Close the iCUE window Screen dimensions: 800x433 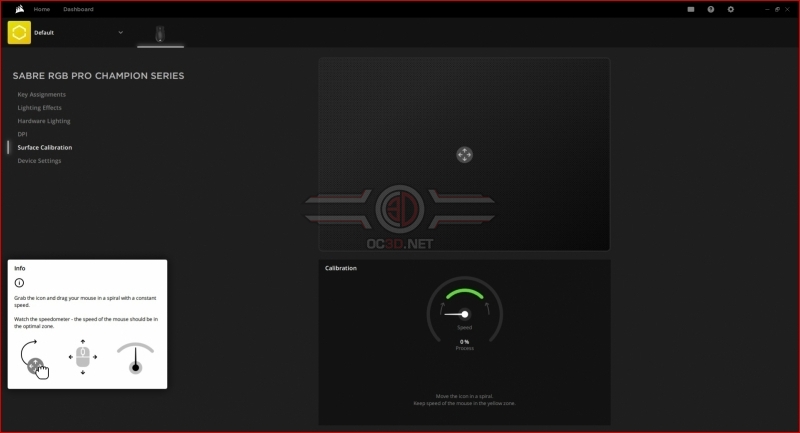click(x=787, y=9)
